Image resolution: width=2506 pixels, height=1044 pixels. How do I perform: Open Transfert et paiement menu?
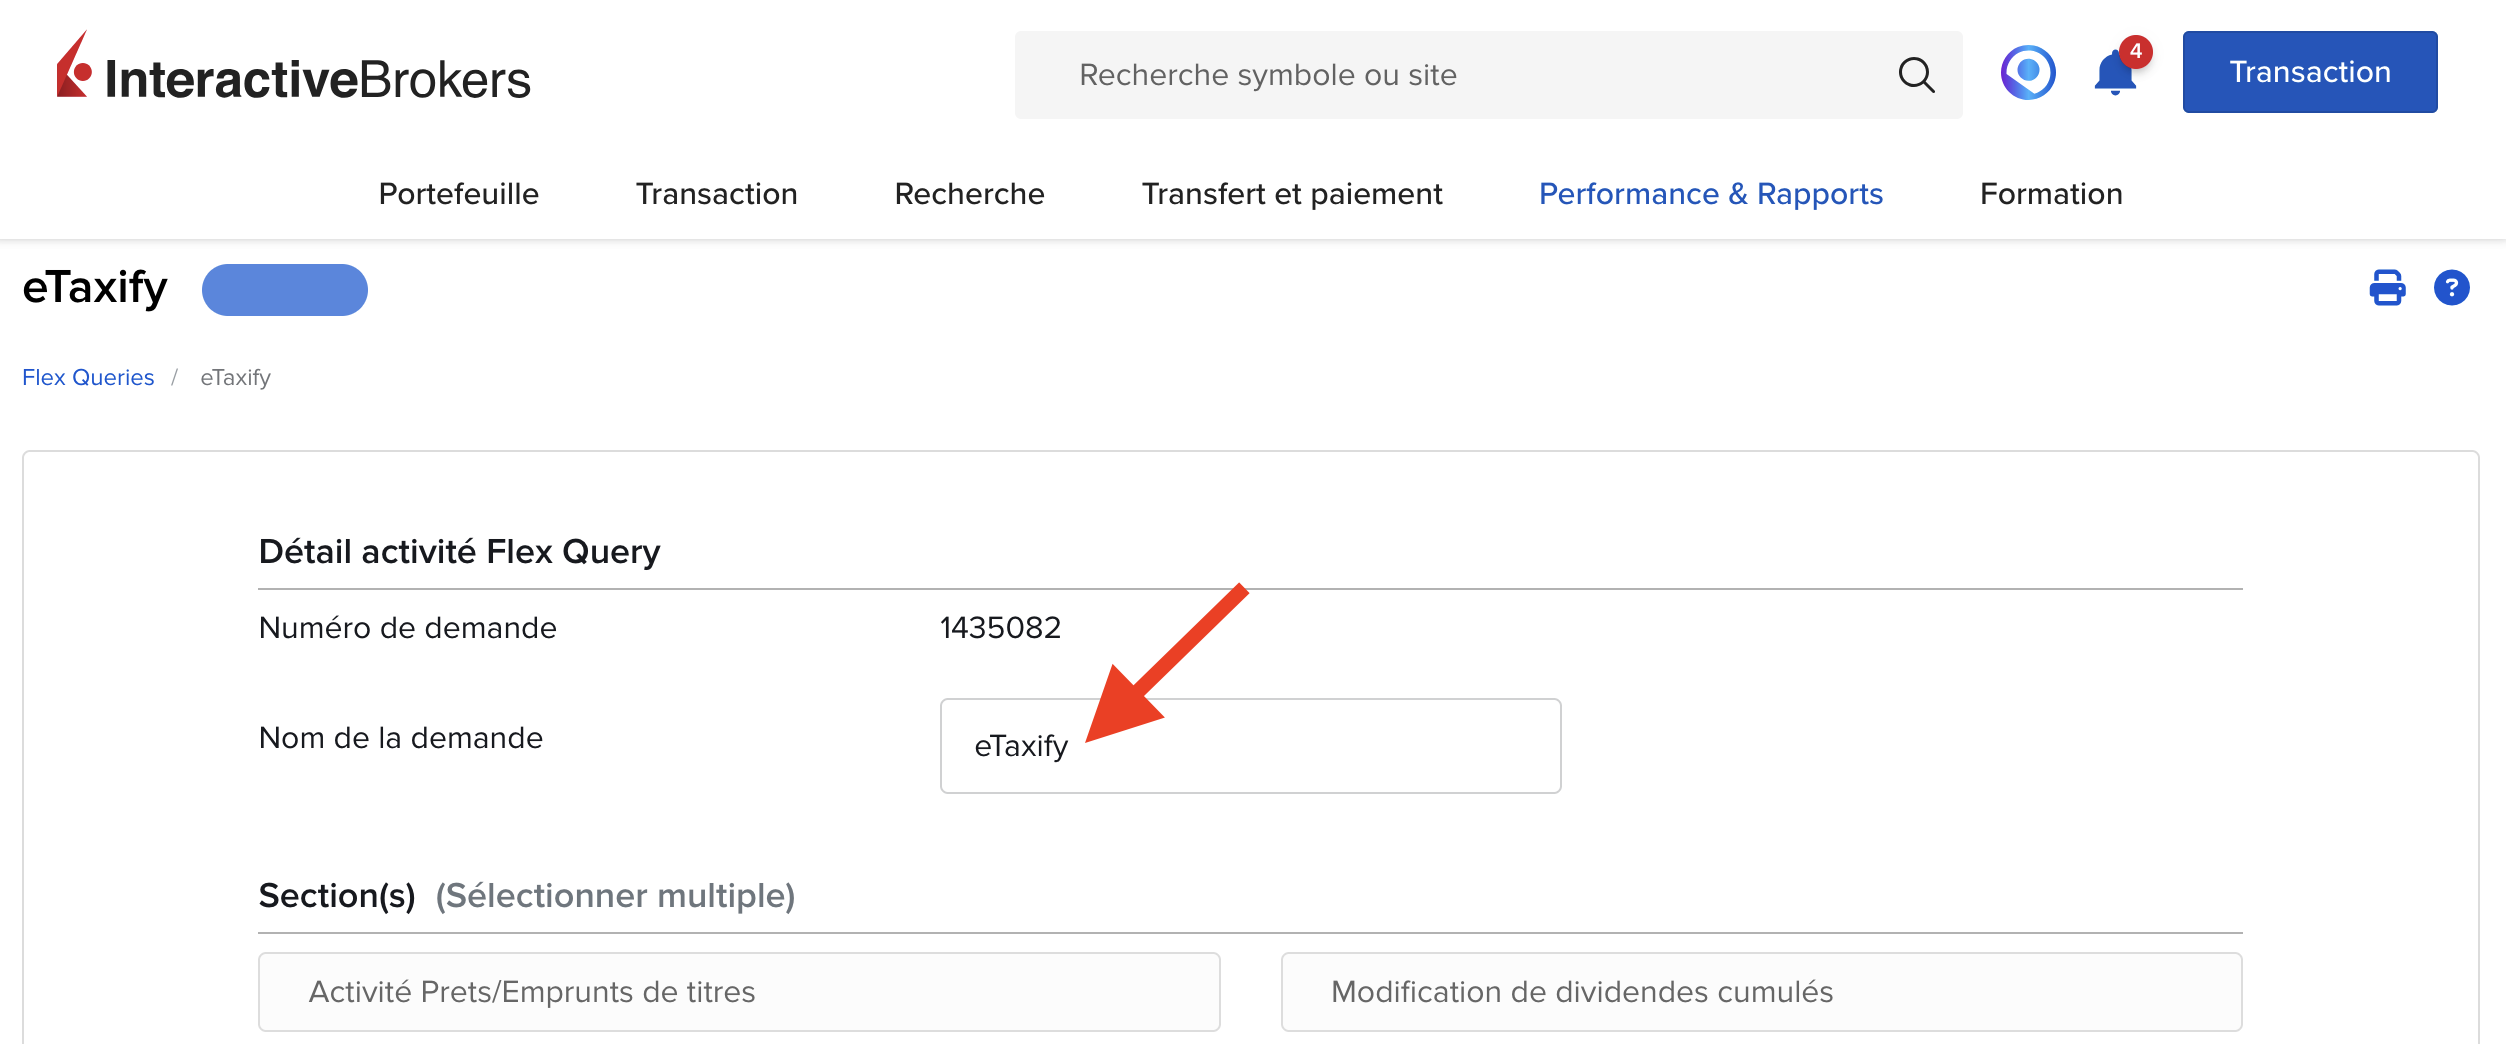(1292, 194)
